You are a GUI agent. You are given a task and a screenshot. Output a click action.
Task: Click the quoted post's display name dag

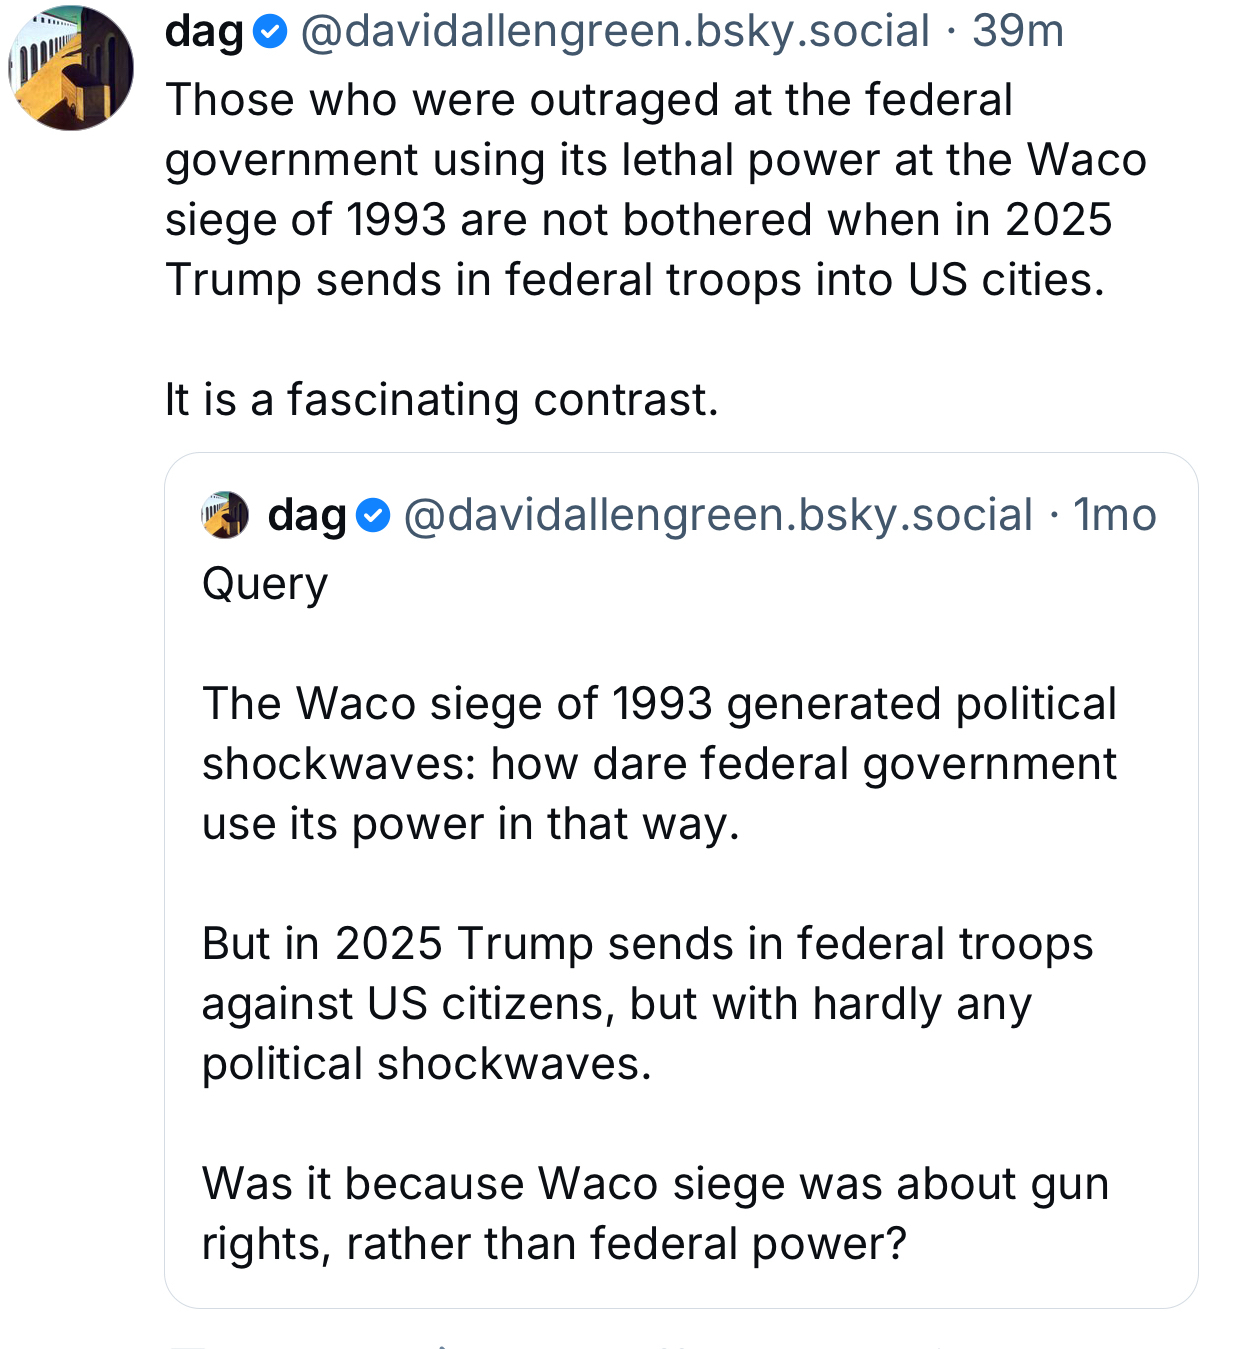[307, 516]
